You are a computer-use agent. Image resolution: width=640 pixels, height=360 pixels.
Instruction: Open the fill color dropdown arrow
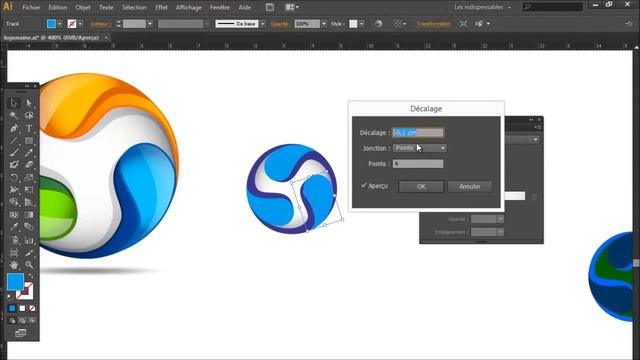pyautogui.click(x=60, y=24)
